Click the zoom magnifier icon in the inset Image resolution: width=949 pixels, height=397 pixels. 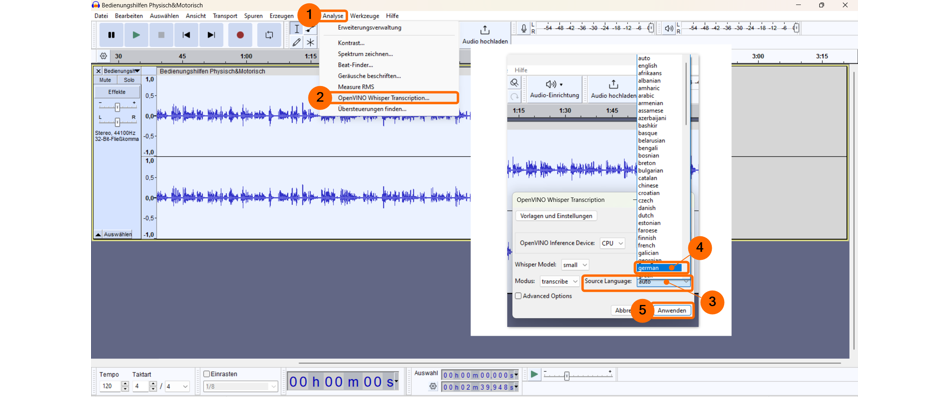514,82
